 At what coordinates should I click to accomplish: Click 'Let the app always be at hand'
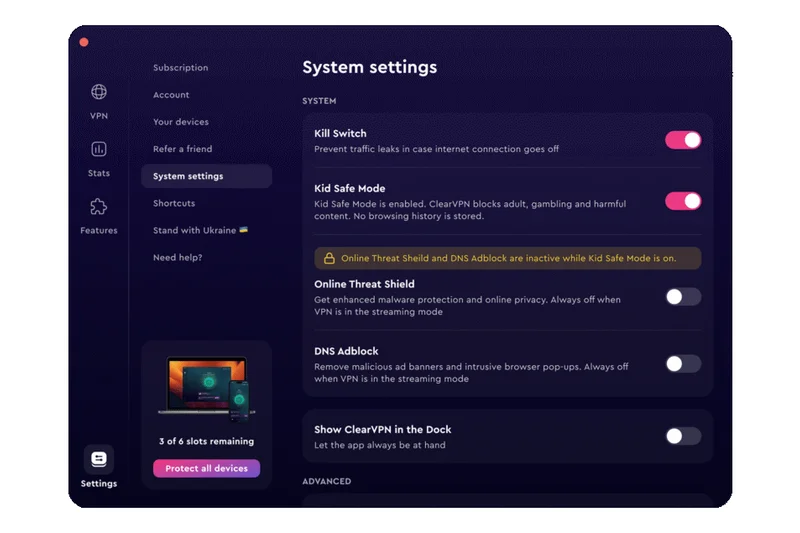[x=380, y=445]
